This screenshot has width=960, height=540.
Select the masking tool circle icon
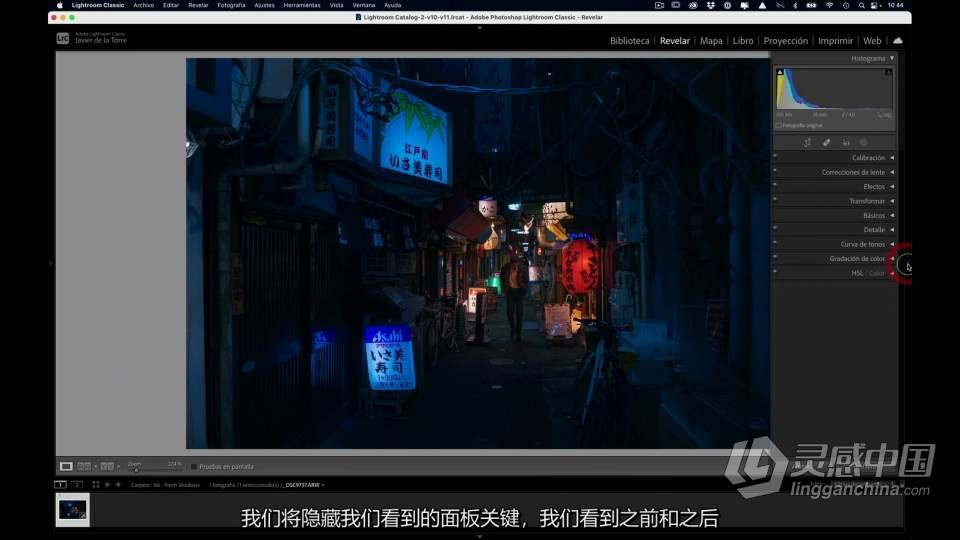click(864, 143)
